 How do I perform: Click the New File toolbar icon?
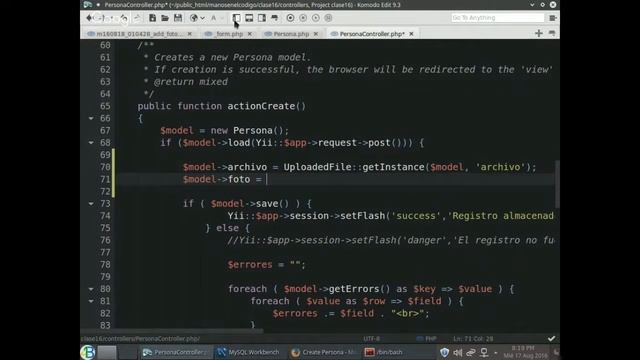click(x=152, y=18)
